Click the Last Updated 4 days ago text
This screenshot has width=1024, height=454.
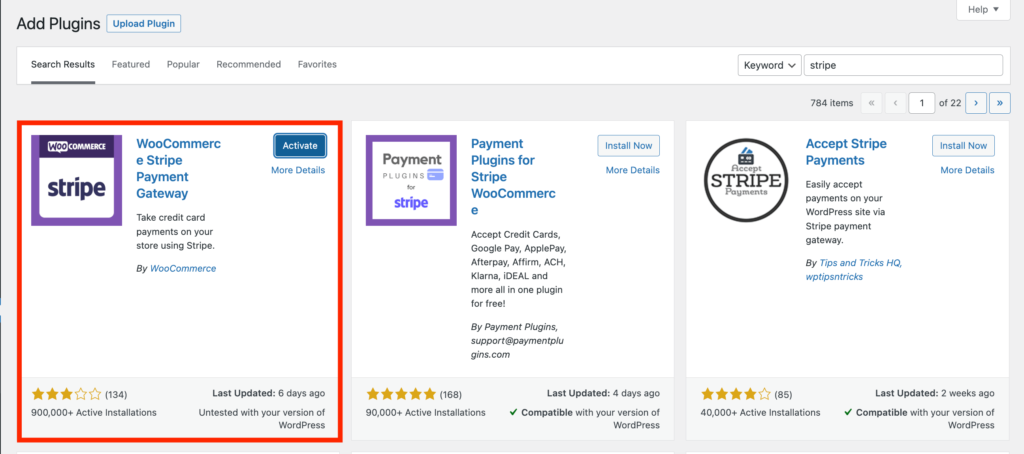(x=603, y=394)
